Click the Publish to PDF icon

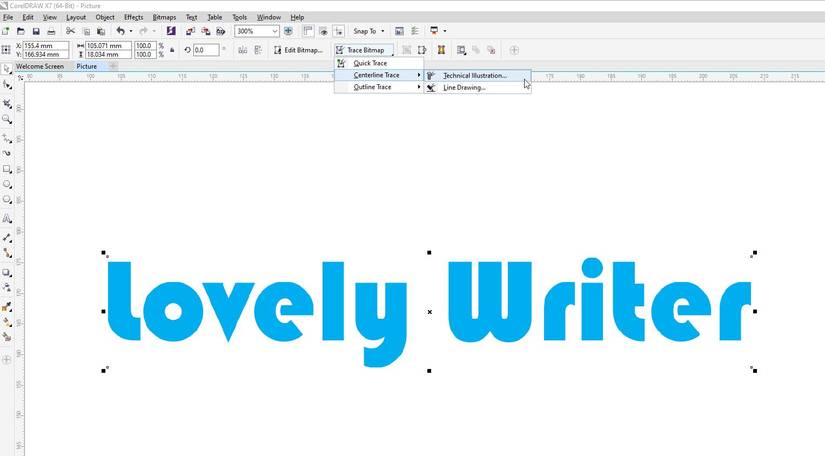click(x=221, y=31)
